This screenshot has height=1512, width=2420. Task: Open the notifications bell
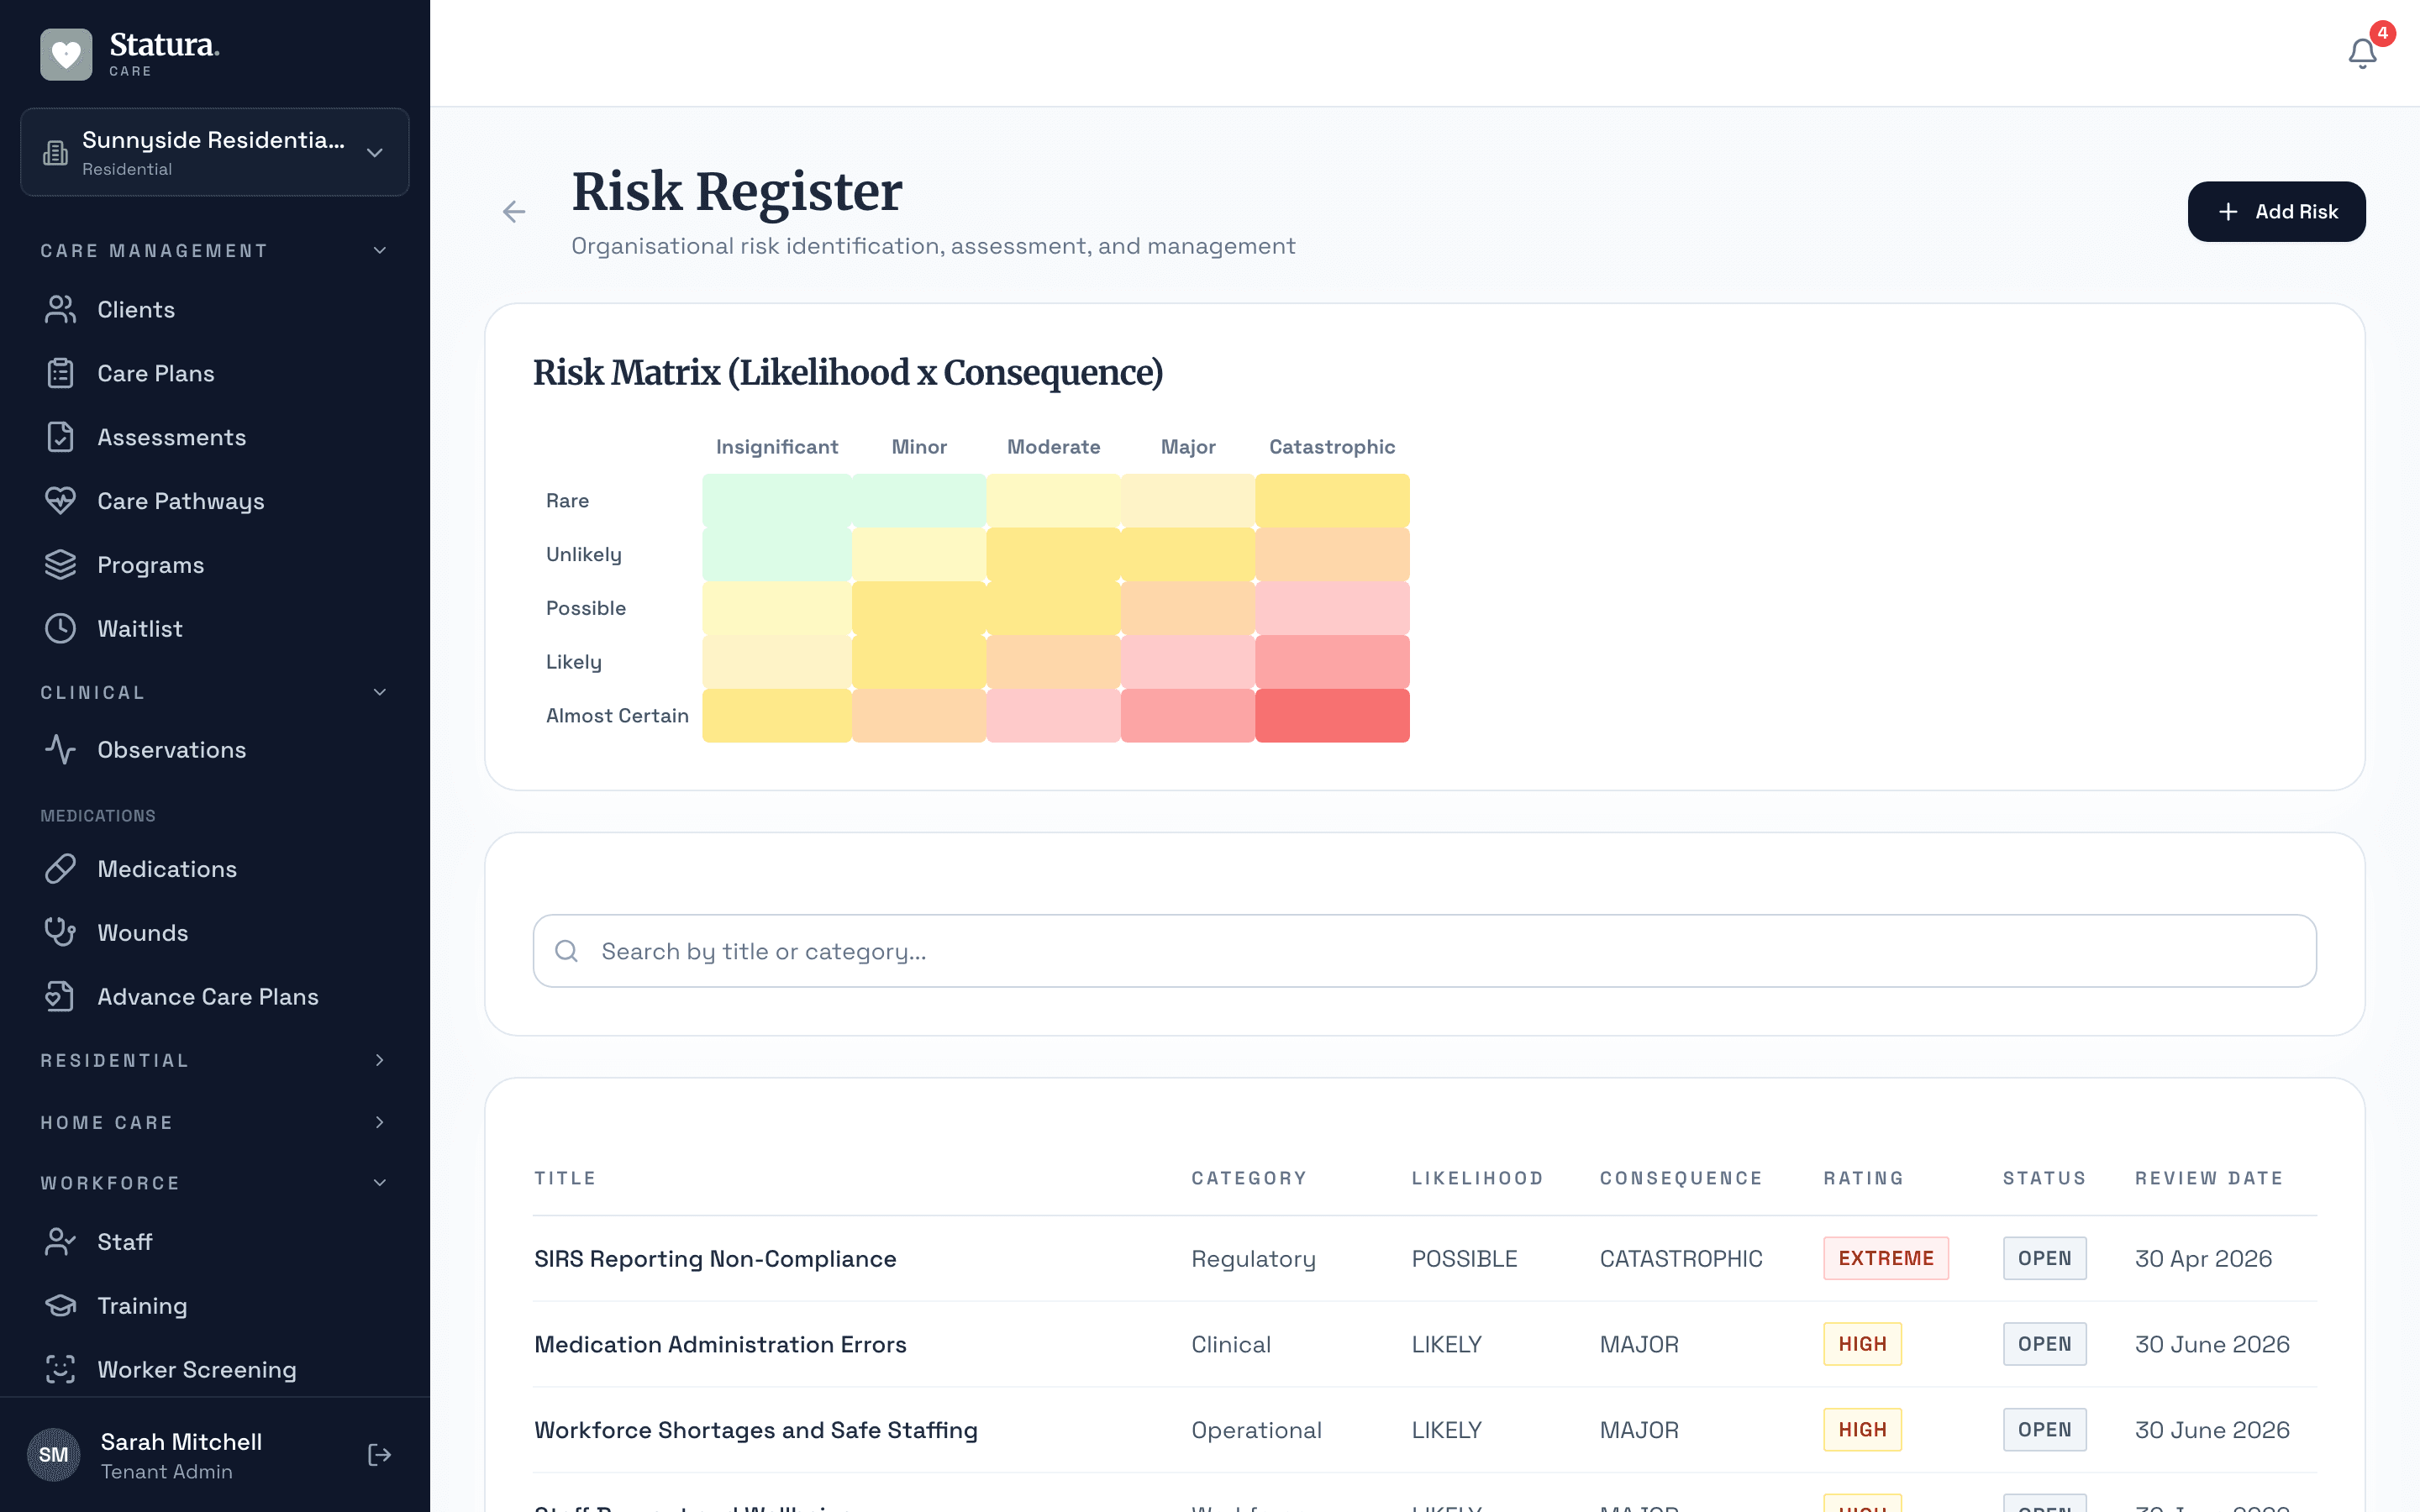(2362, 53)
